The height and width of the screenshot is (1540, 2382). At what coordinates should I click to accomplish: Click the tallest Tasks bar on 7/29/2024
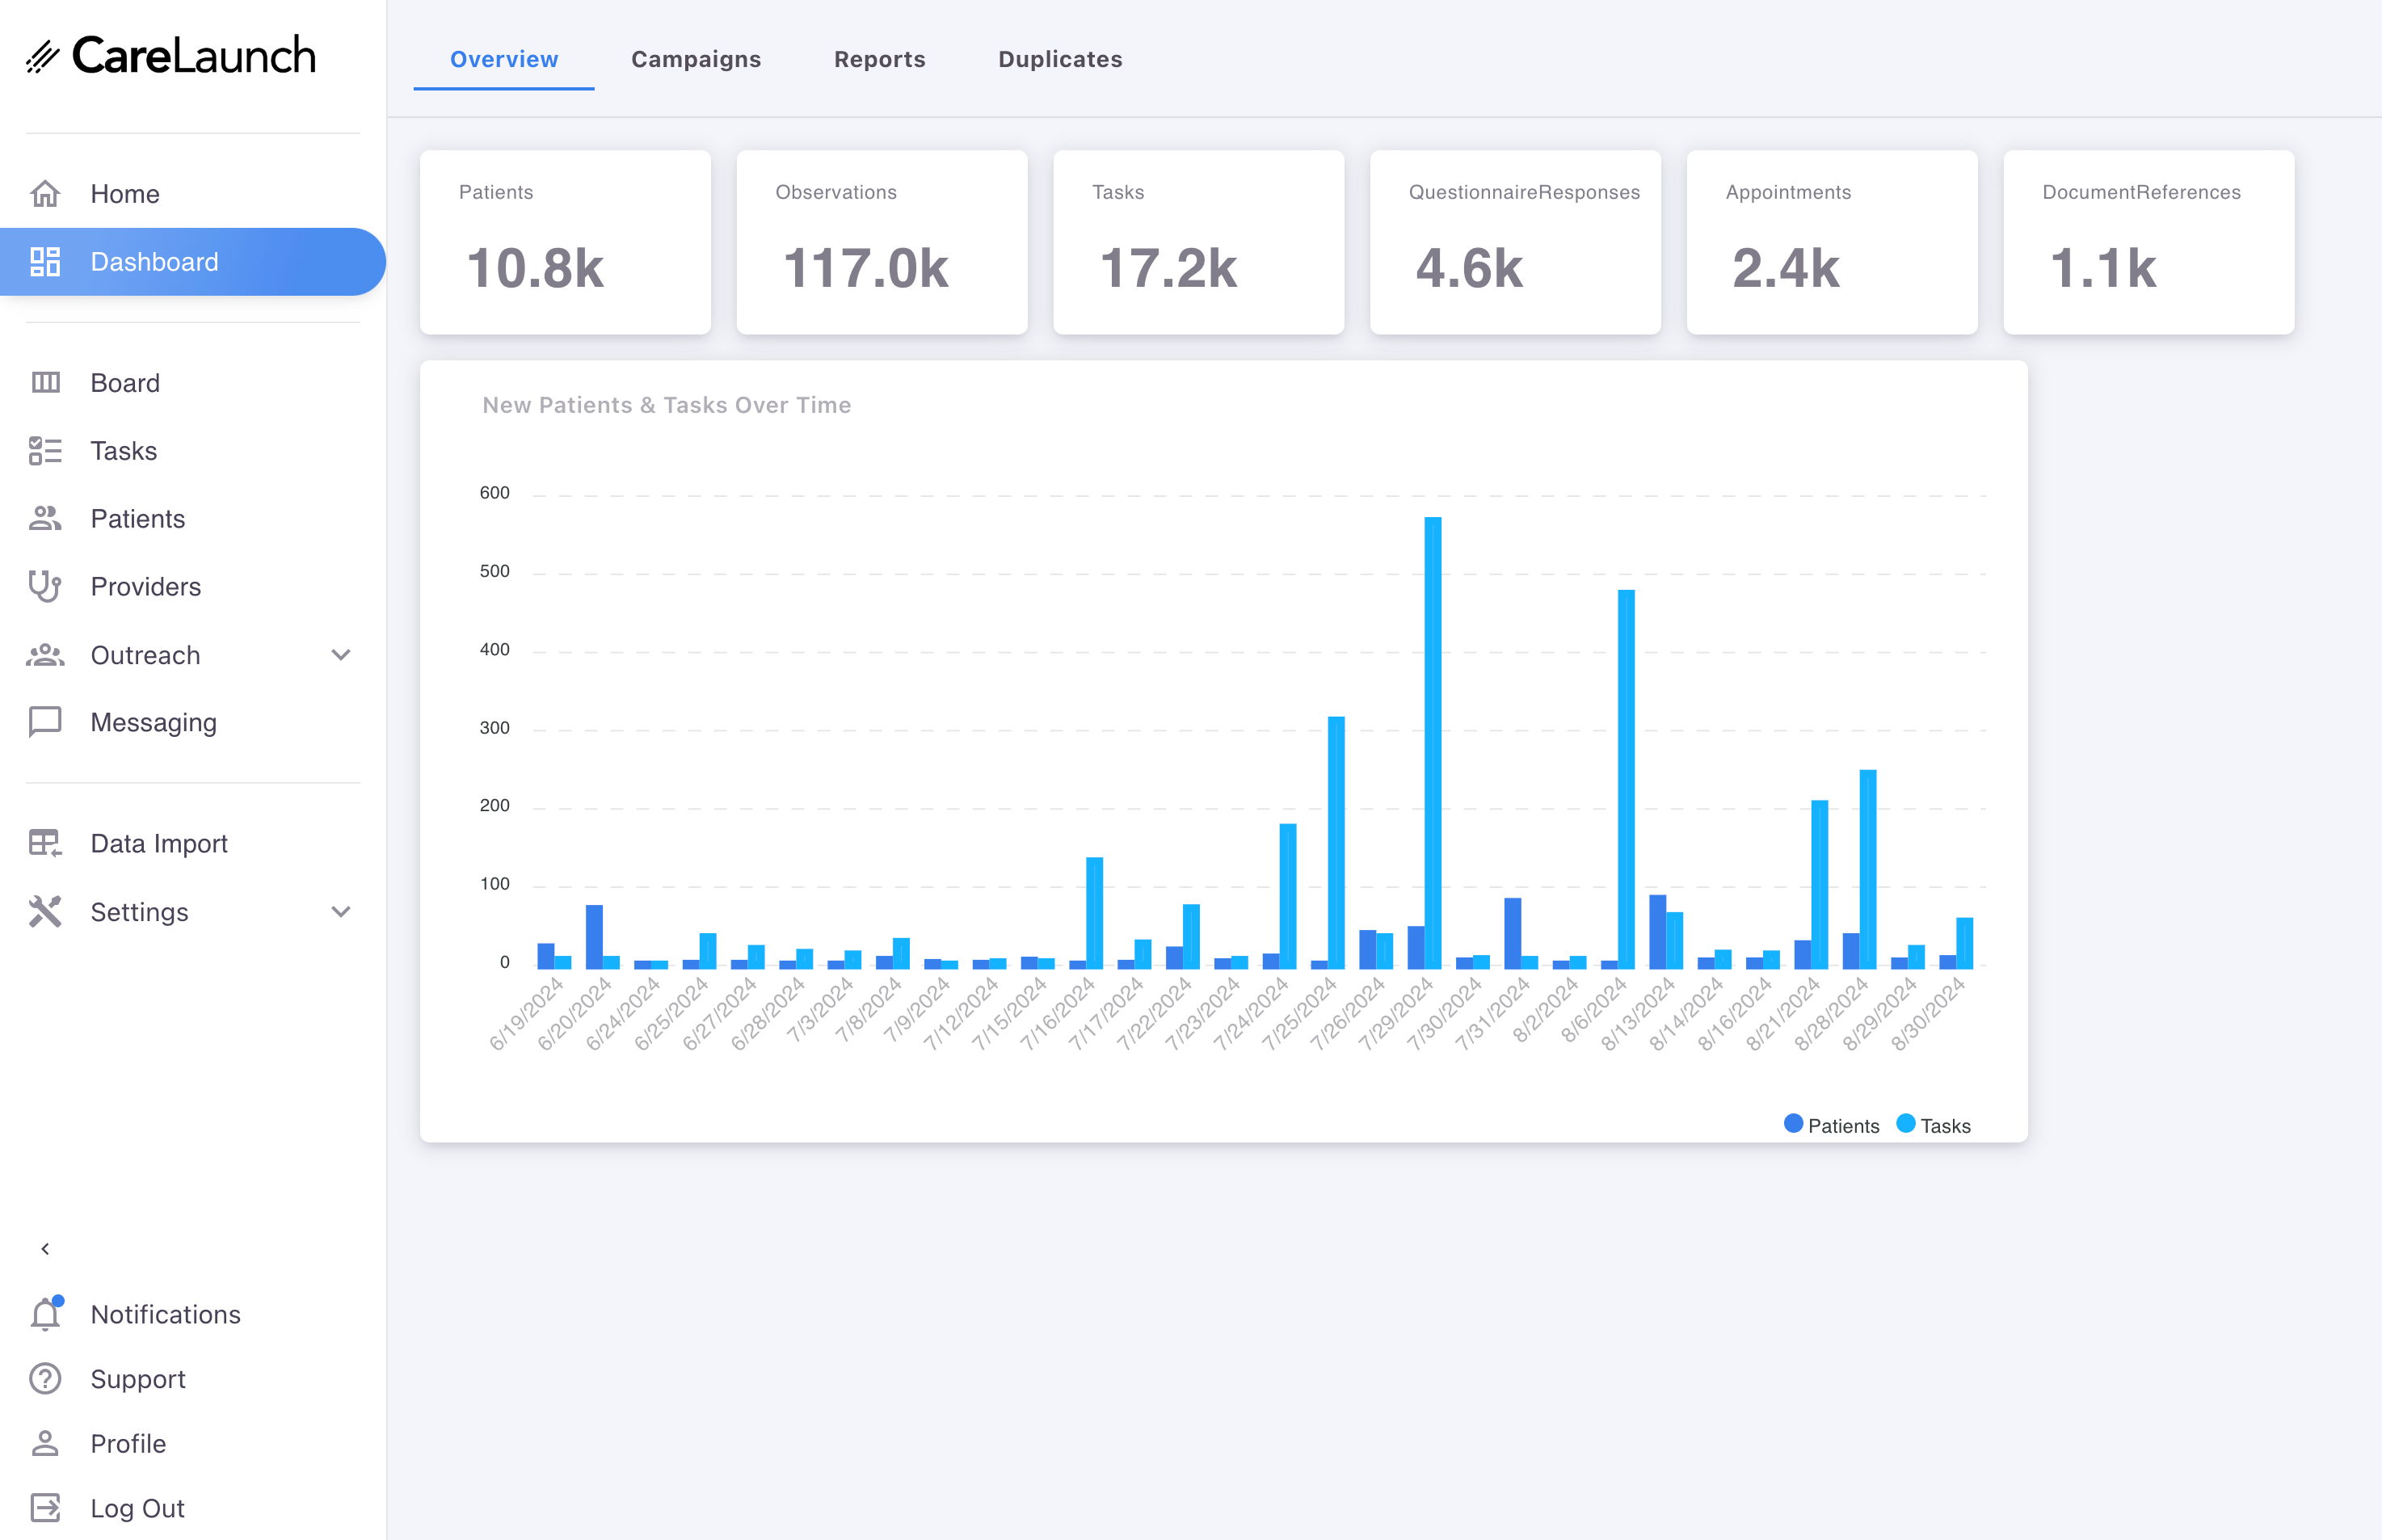click(1433, 742)
